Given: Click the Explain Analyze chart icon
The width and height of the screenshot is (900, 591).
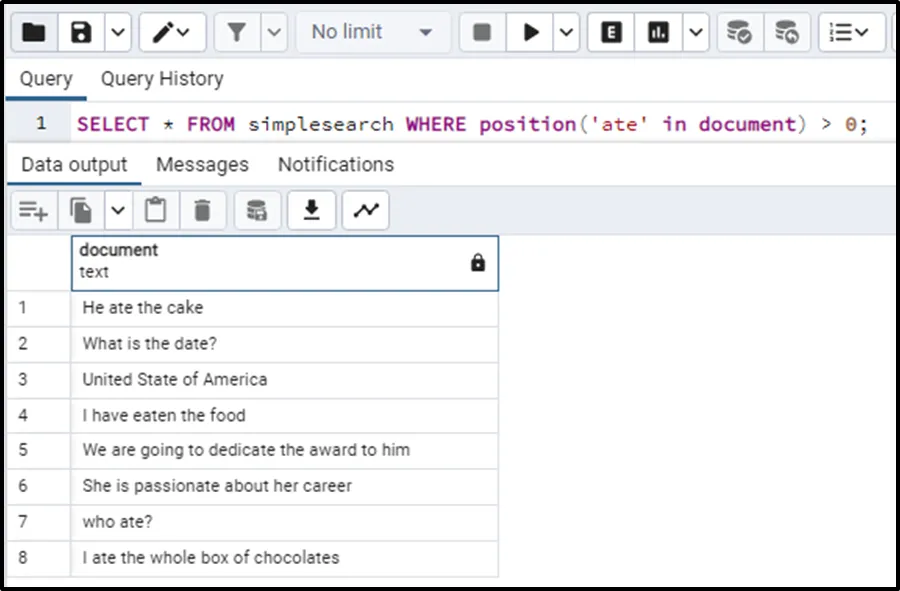Looking at the screenshot, I should [658, 33].
